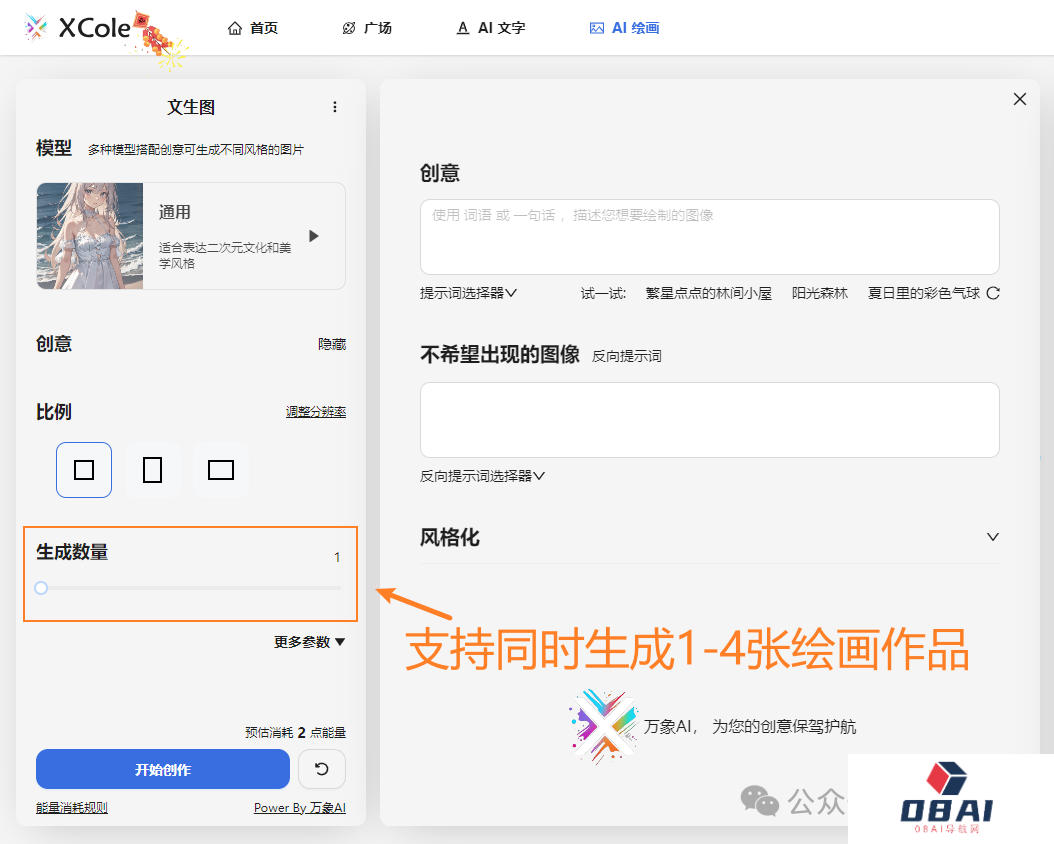Select the landscape aspect ratio
This screenshot has width=1054, height=844.
coord(221,470)
